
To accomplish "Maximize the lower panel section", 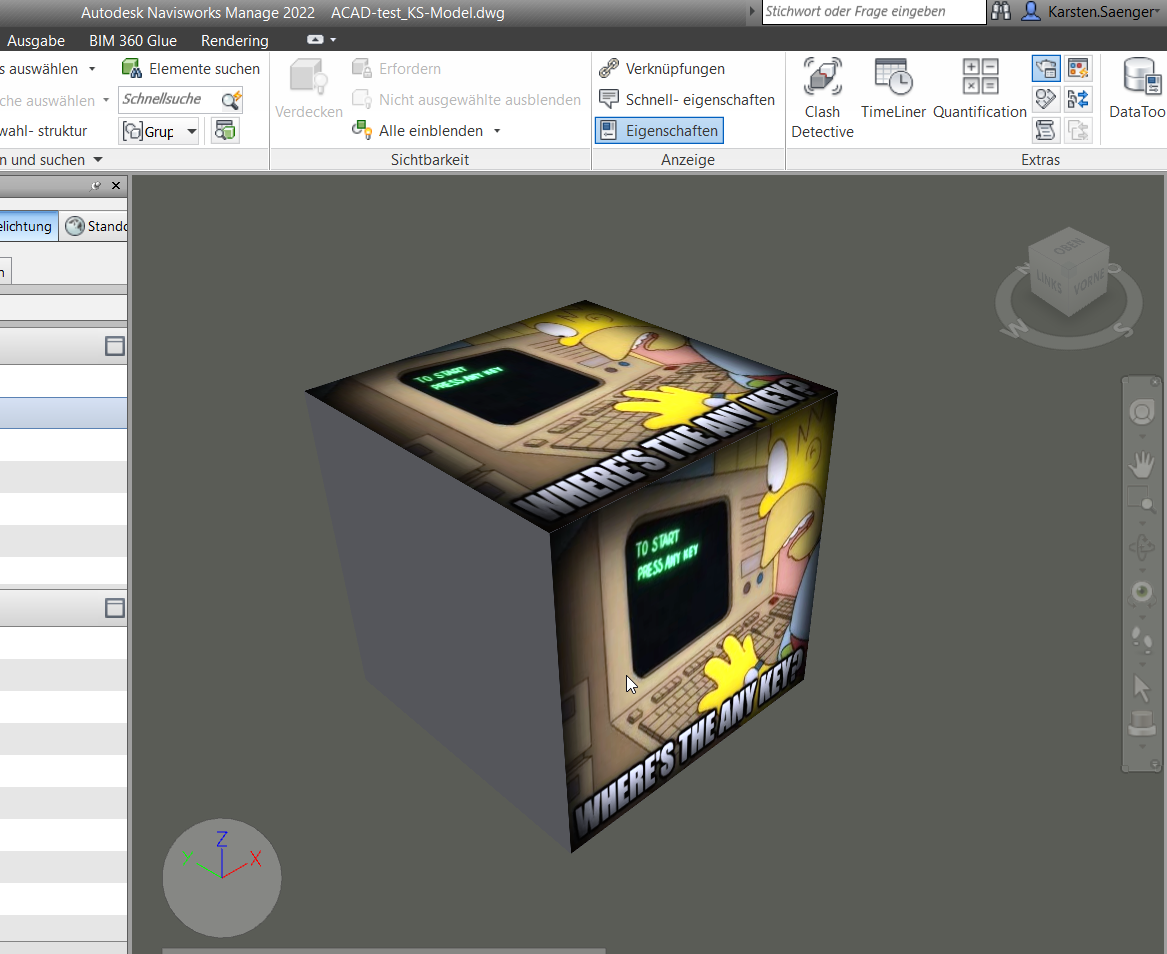I will (115, 608).
